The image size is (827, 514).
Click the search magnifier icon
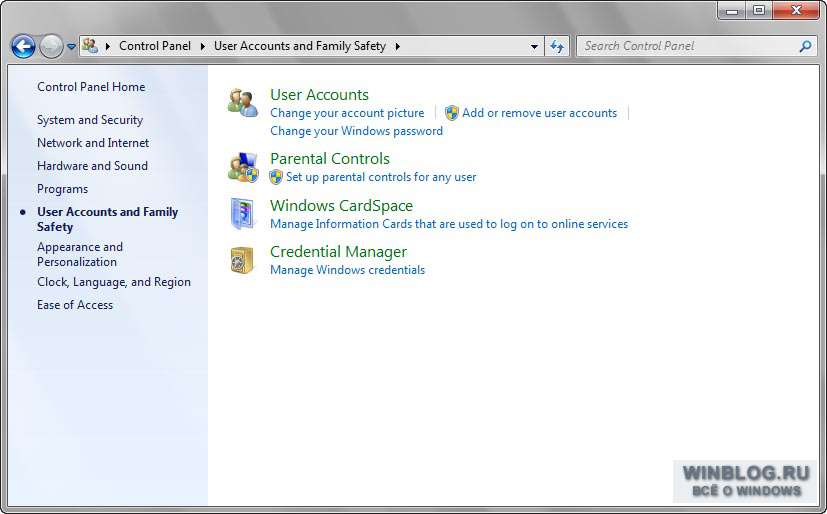pyautogui.click(x=805, y=46)
